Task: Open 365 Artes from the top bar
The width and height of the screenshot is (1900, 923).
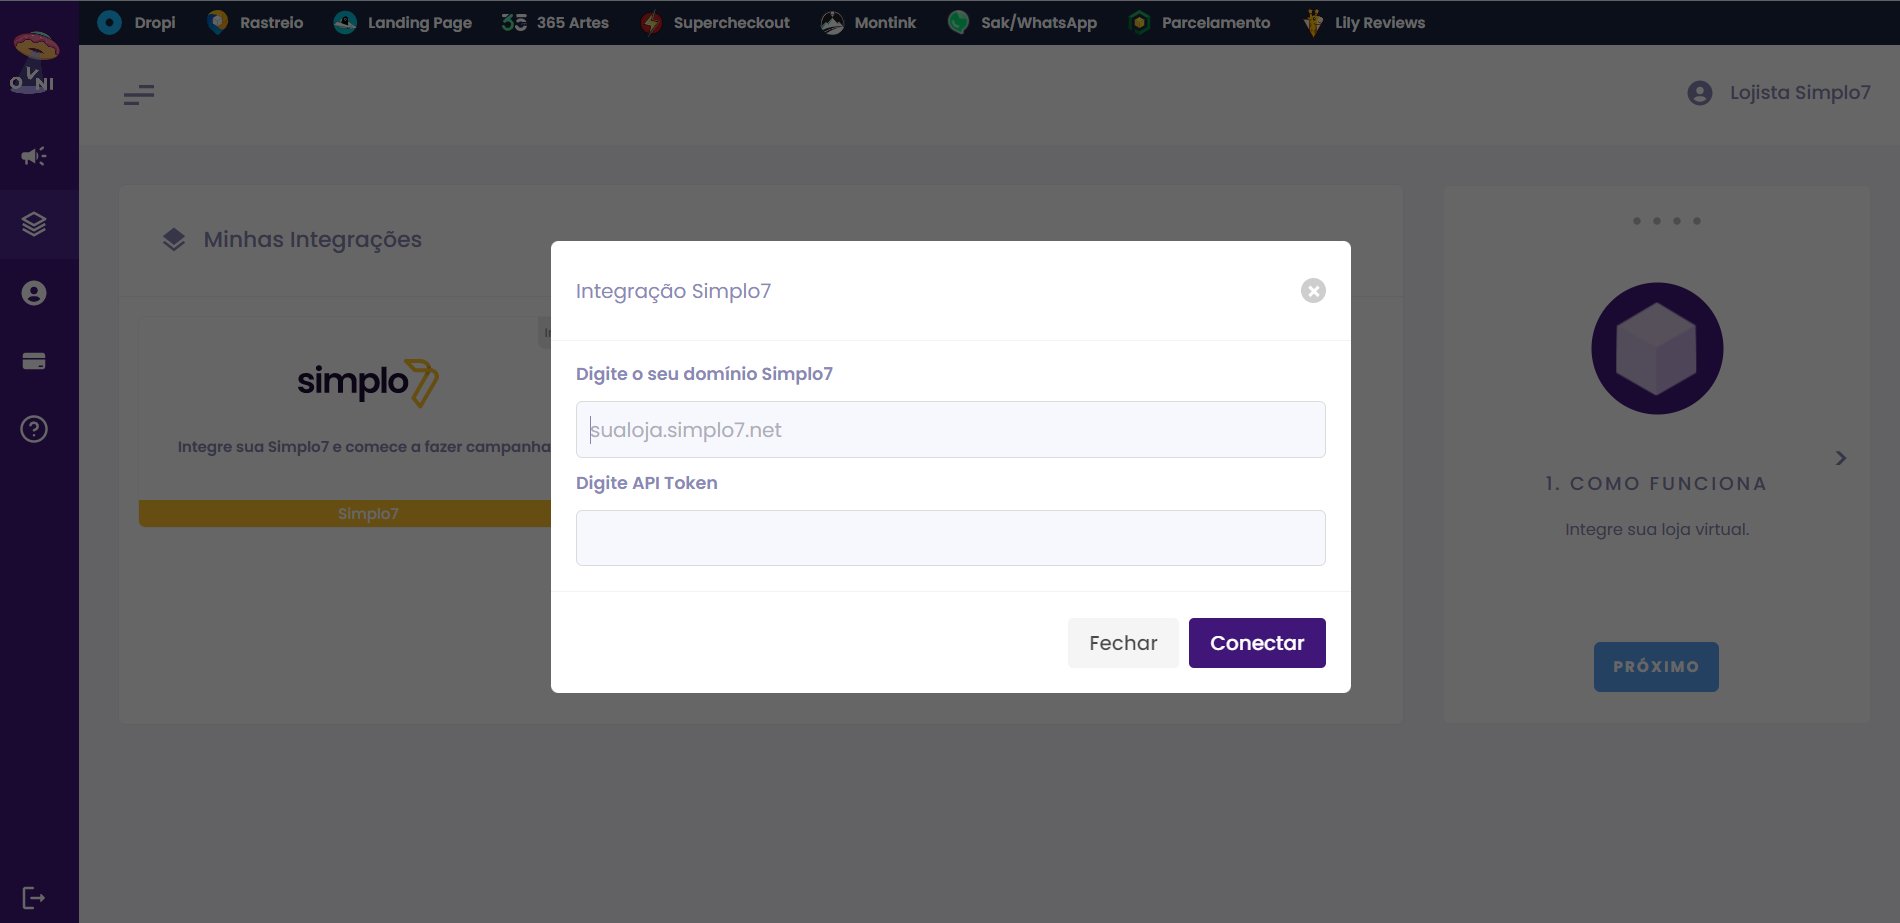Action: point(555,22)
